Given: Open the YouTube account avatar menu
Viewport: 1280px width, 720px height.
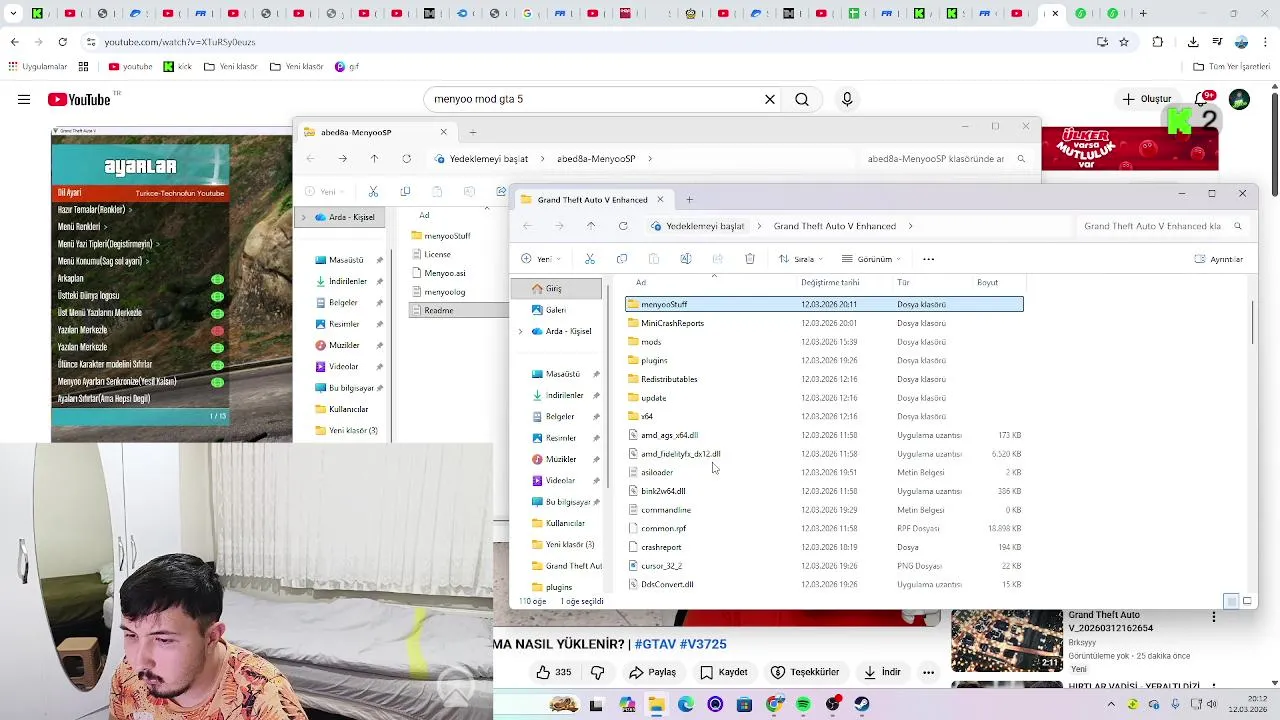Looking at the screenshot, I should pos(1239,99).
